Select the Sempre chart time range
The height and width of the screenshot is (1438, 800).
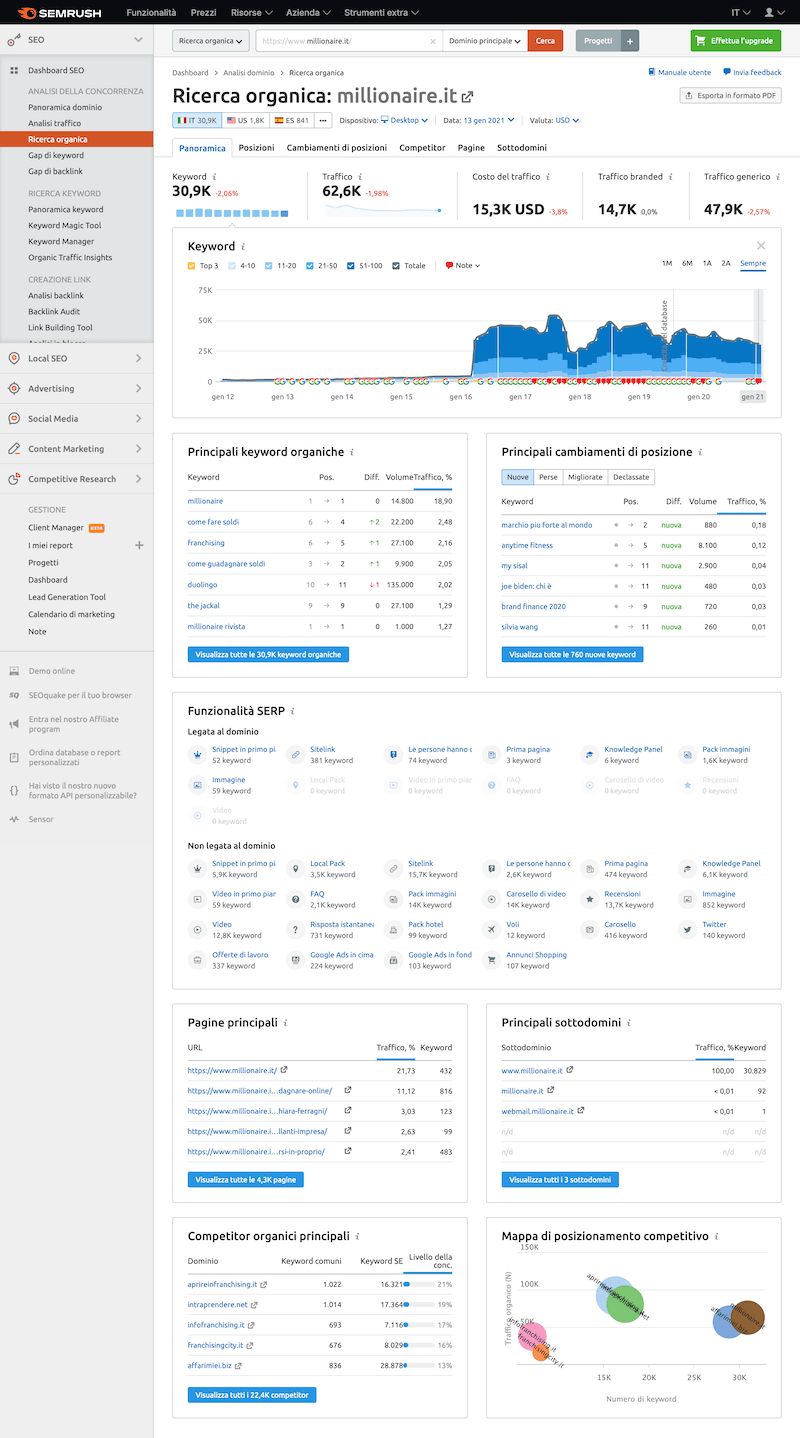[x=753, y=263]
